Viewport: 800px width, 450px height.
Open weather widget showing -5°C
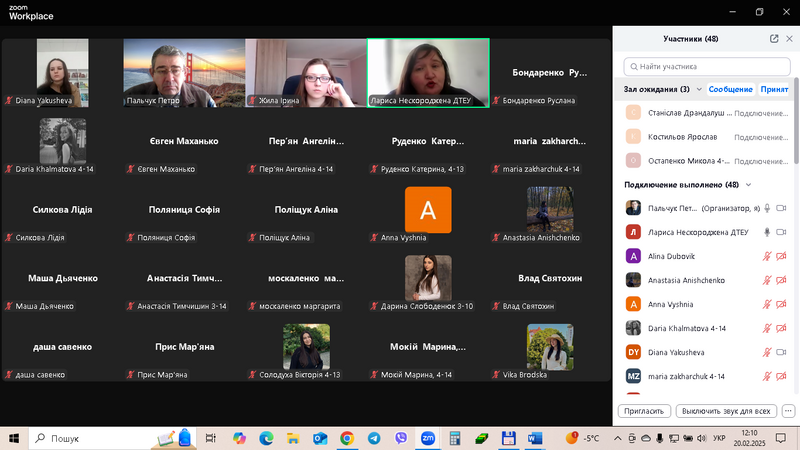click(582, 438)
